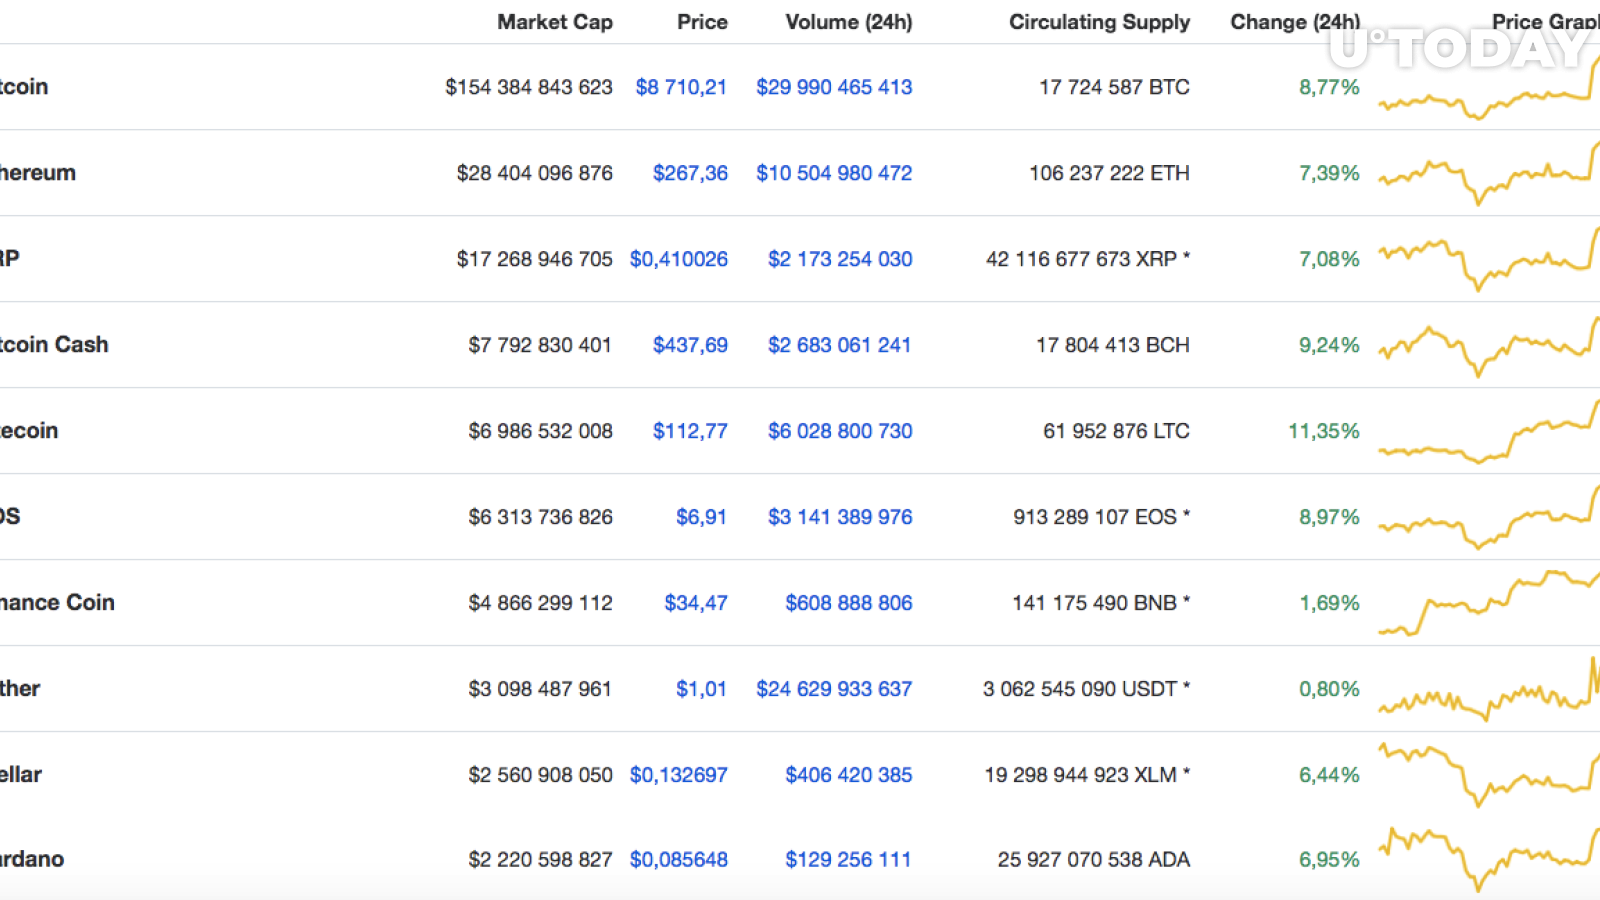Select circulating supply 17 804 413 BCH
Viewport: 1600px width, 900px height.
tap(1113, 345)
